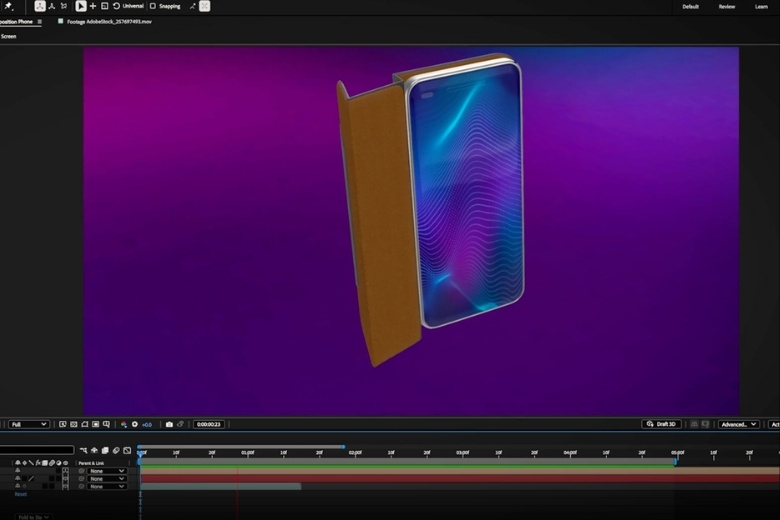780x520 pixels.
Task: Open the composition mini-flowchart icon
Action: (83, 450)
